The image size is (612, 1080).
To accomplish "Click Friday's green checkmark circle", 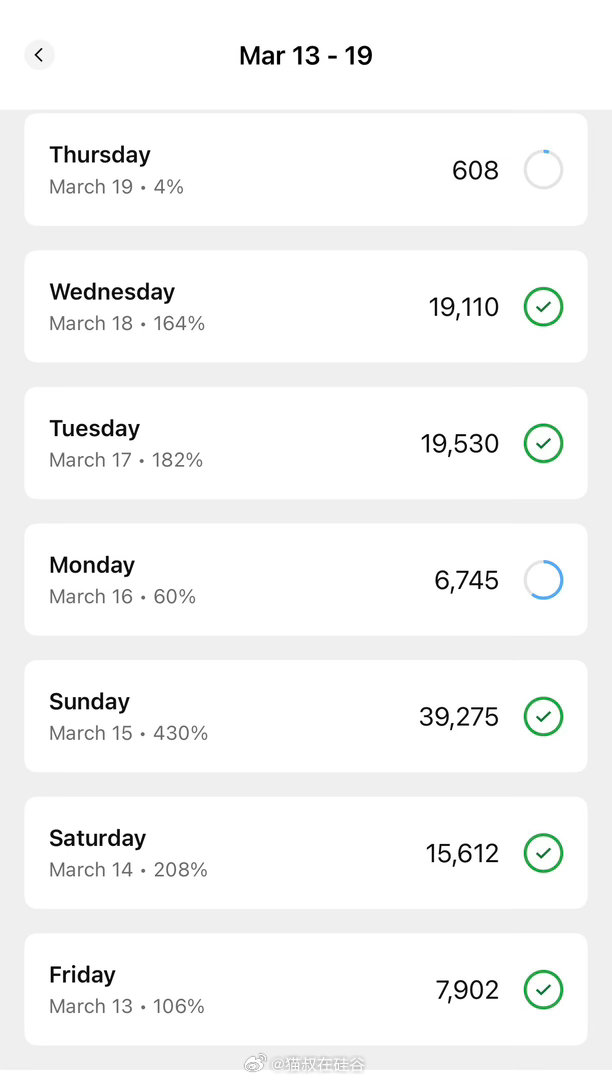I will pos(543,990).
